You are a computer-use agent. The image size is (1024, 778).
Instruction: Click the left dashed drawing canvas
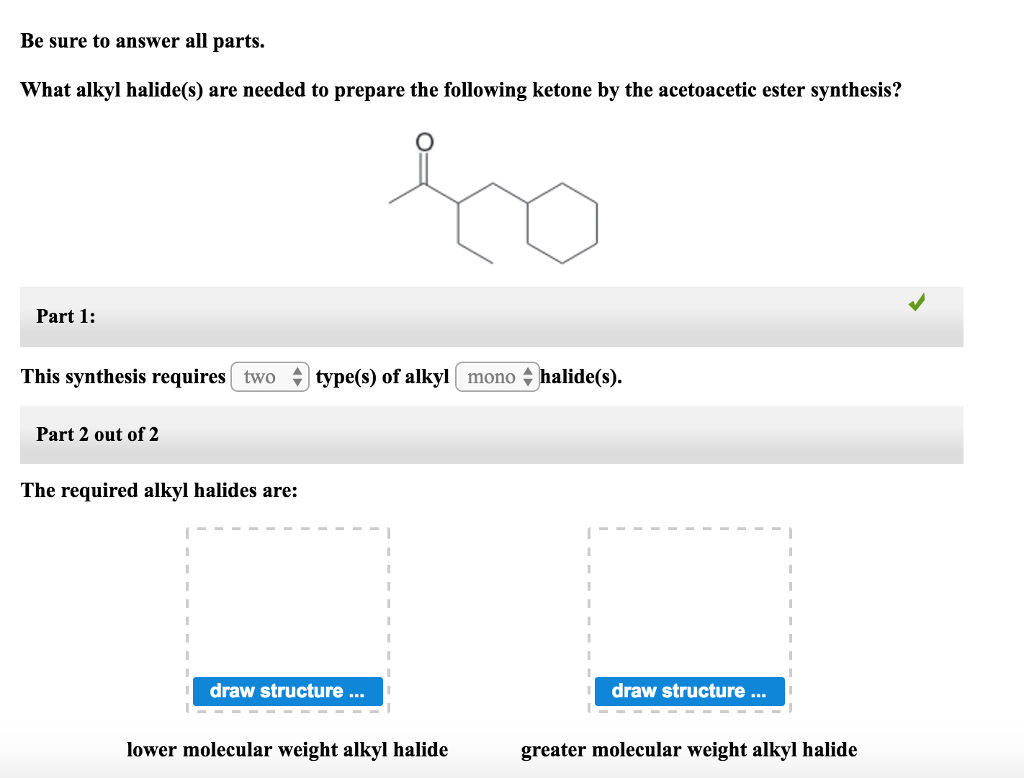[x=288, y=600]
